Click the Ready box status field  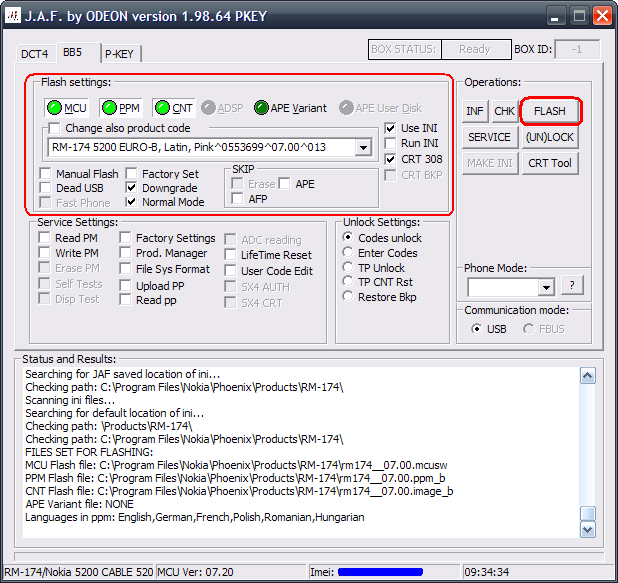tap(476, 49)
